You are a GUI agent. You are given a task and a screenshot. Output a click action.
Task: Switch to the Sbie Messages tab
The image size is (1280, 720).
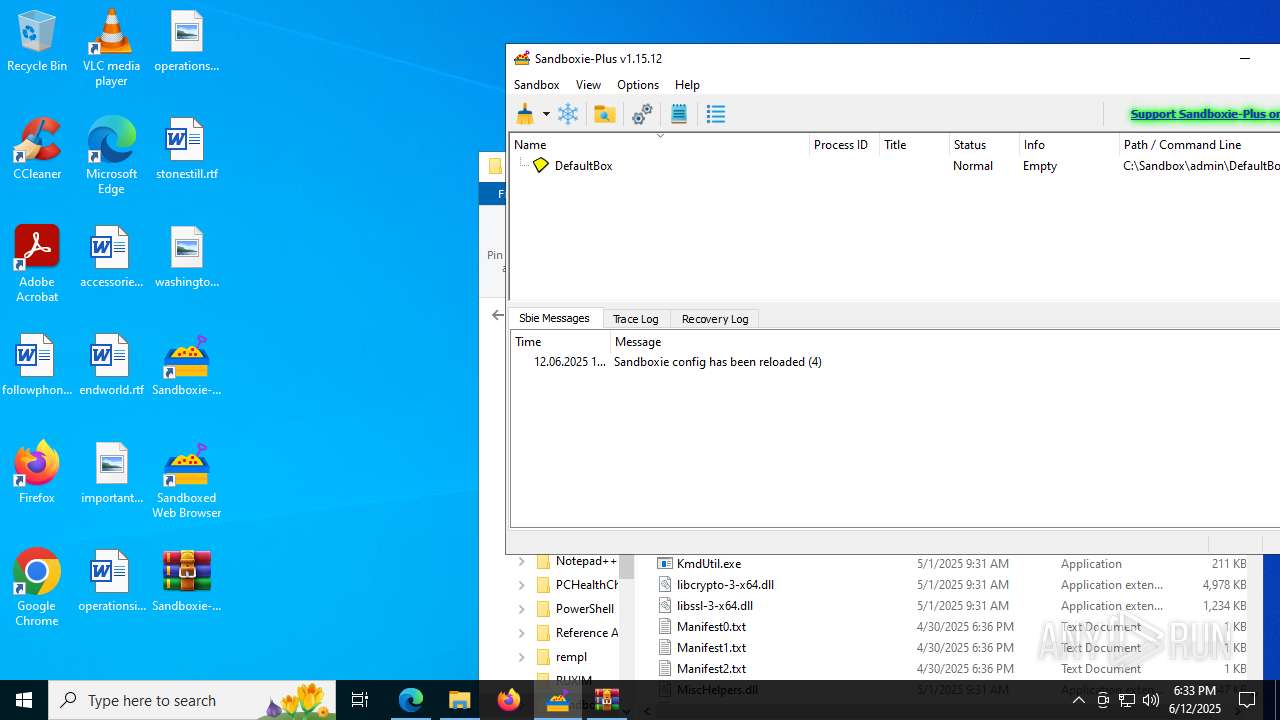554,318
